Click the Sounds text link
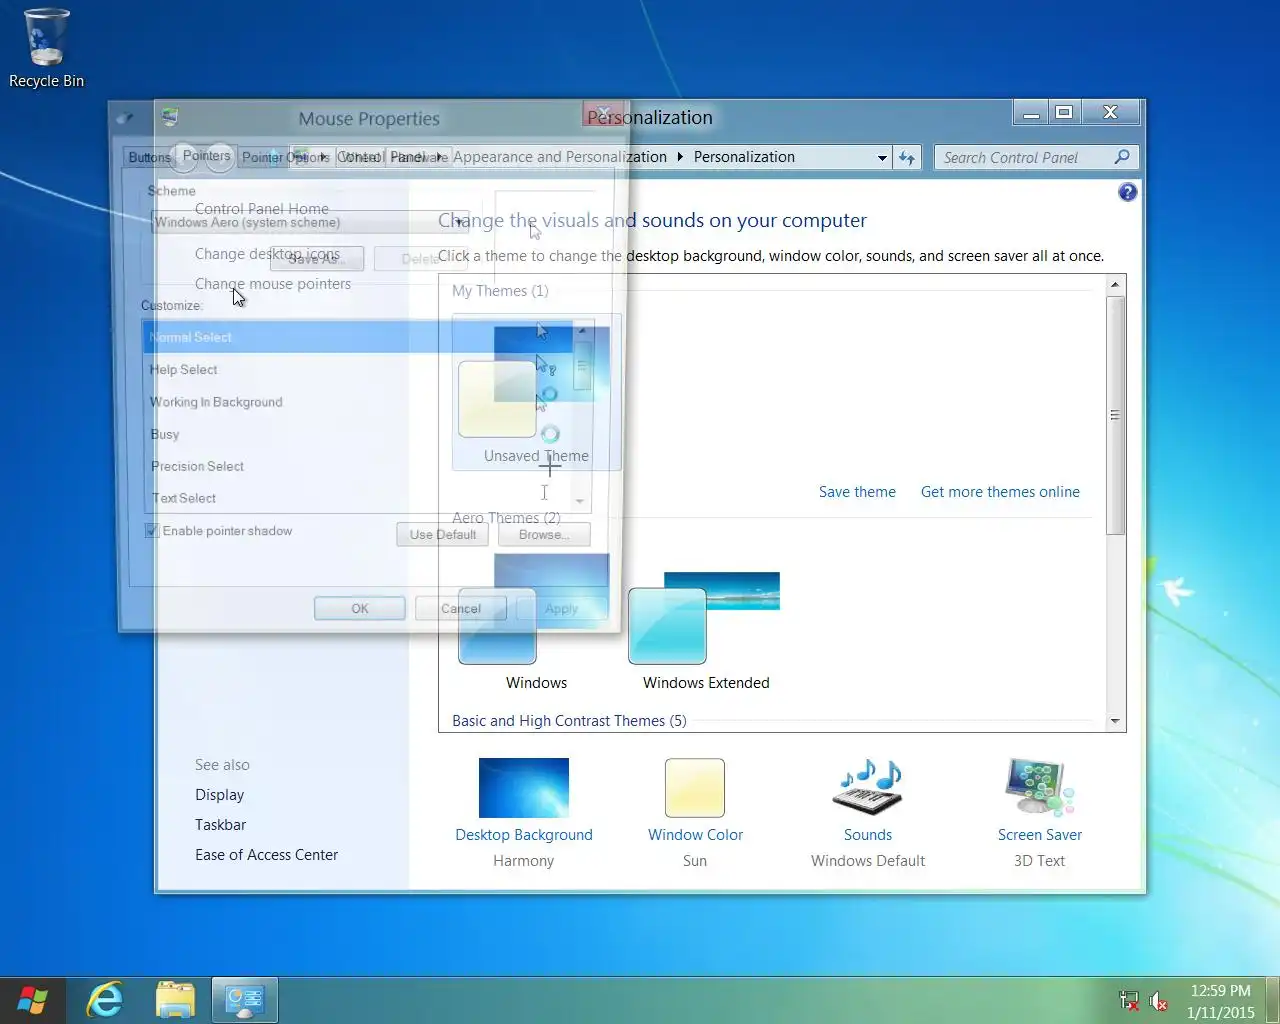 click(868, 835)
